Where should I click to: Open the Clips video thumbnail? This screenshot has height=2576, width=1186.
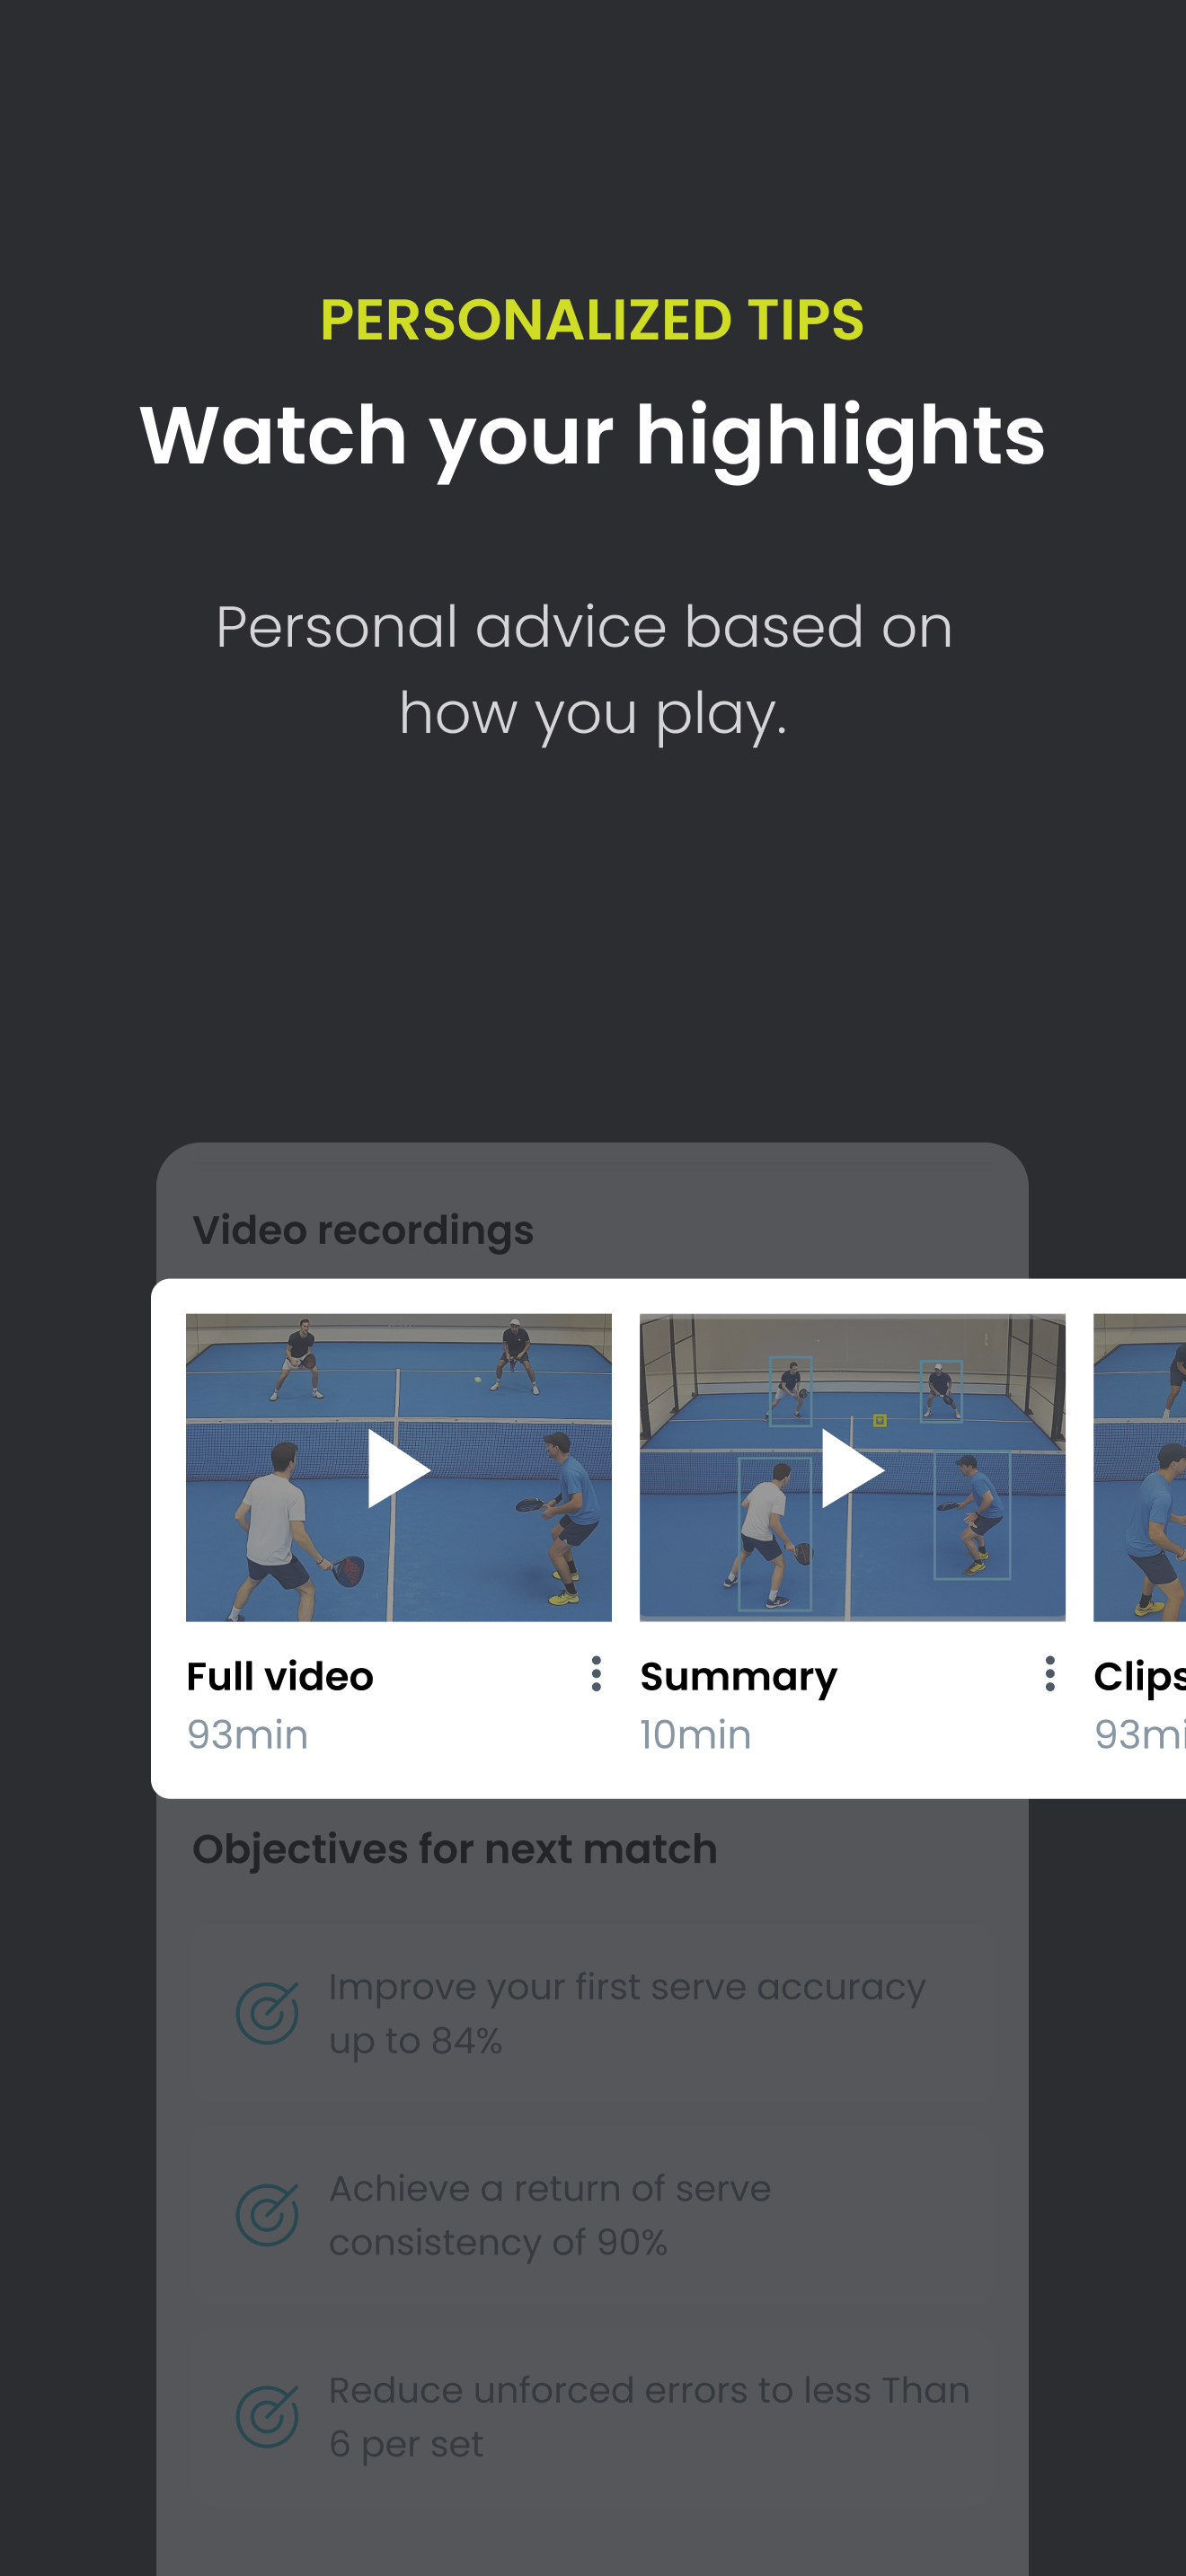point(1140,1467)
